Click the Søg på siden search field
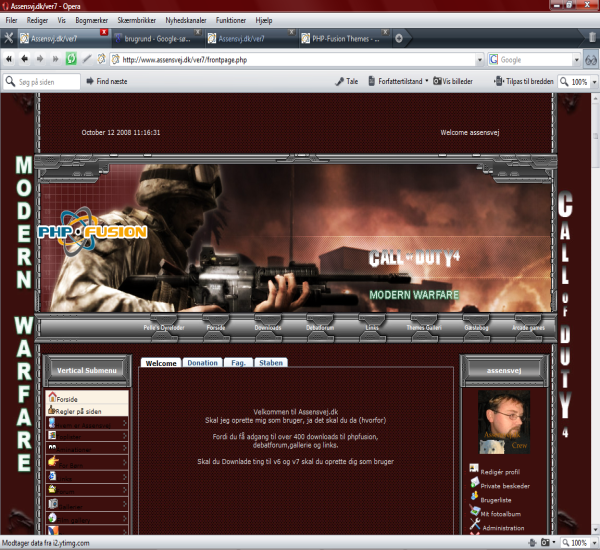 [x=42, y=82]
